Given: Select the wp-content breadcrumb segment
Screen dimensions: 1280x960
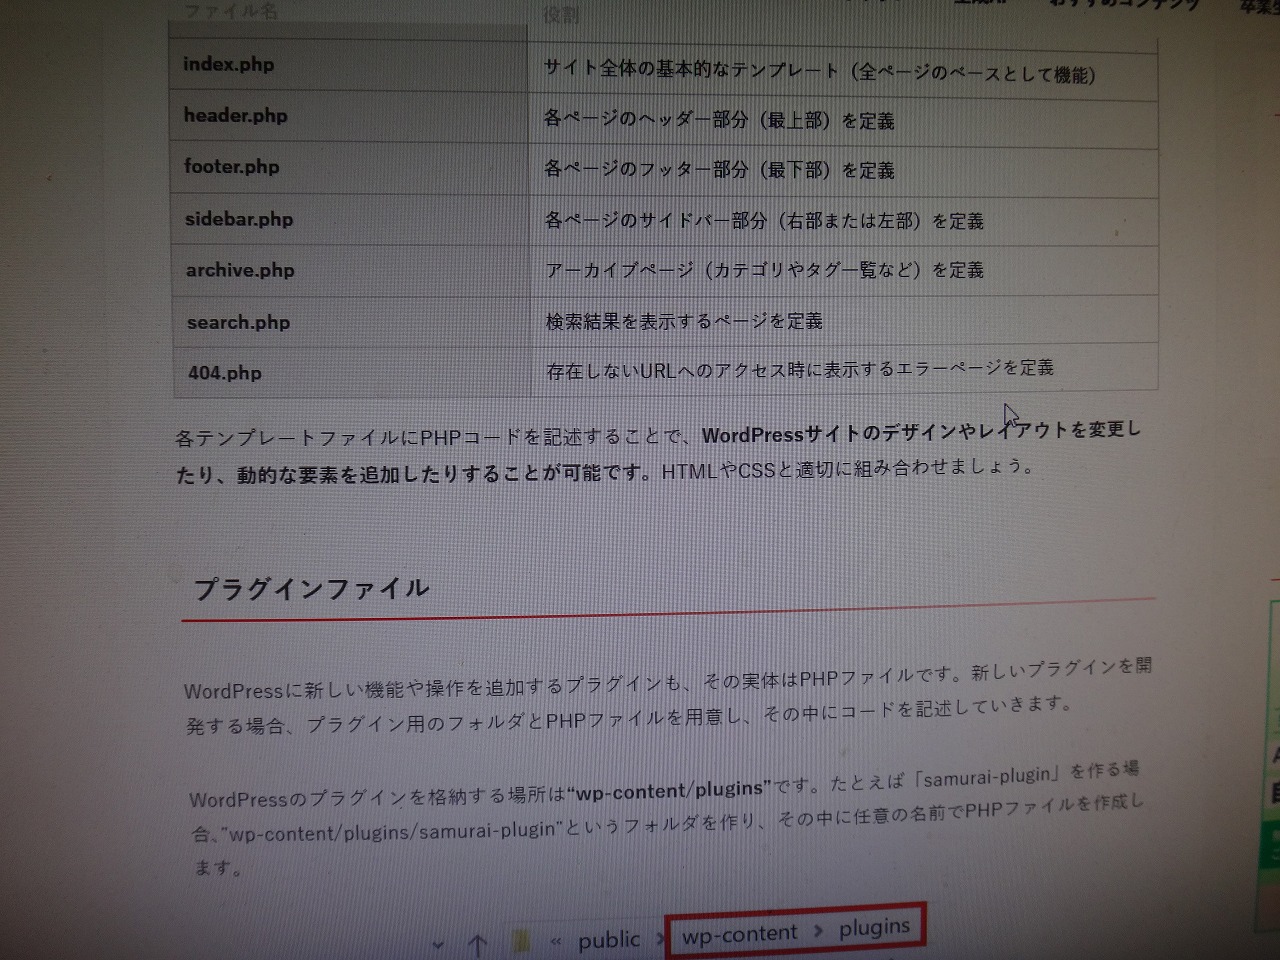Looking at the screenshot, I should 740,934.
